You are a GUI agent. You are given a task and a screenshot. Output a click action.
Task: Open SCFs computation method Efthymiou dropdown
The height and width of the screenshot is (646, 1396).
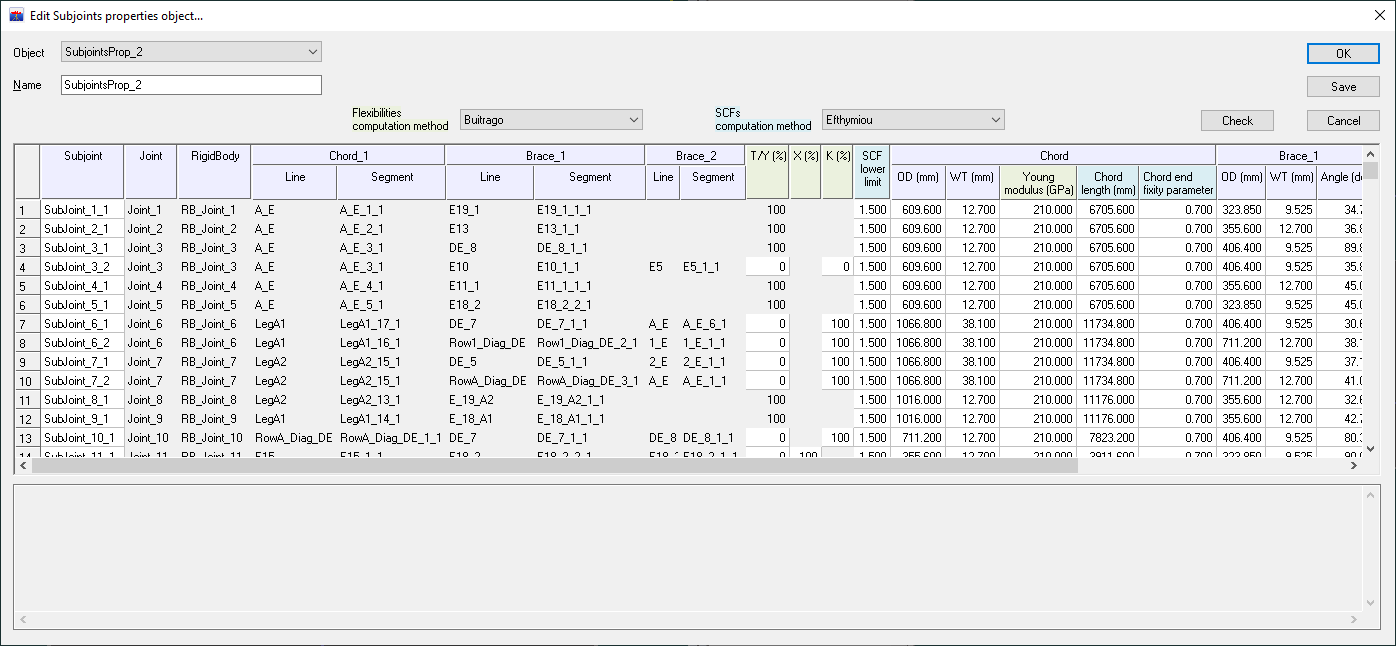pyautogui.click(x=913, y=120)
